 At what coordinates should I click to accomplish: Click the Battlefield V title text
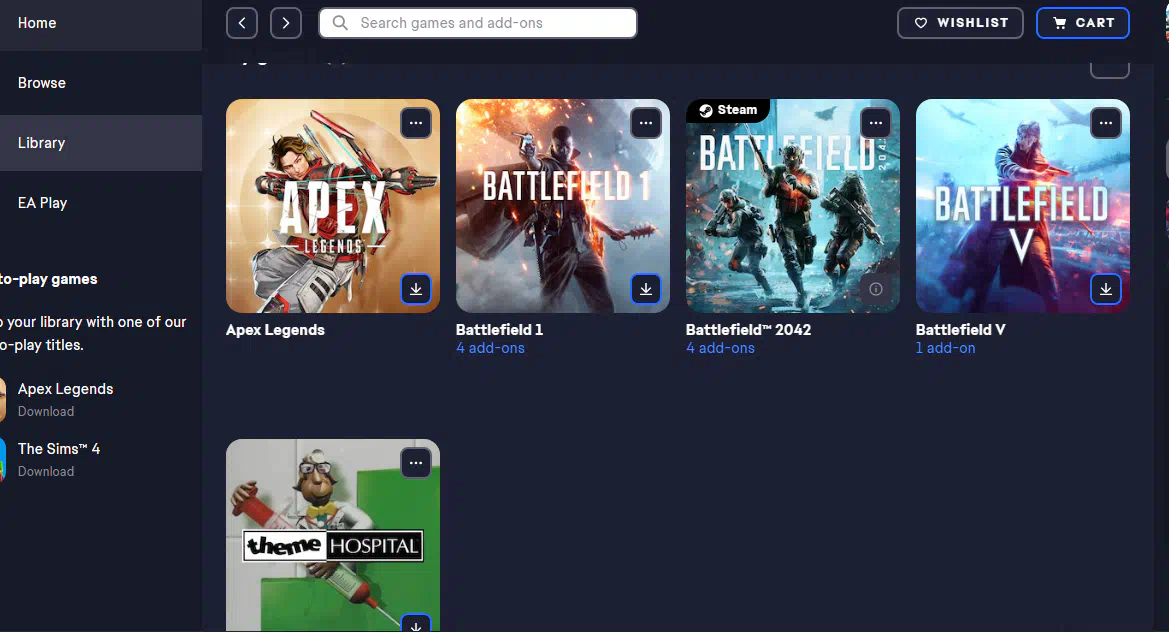click(960, 329)
